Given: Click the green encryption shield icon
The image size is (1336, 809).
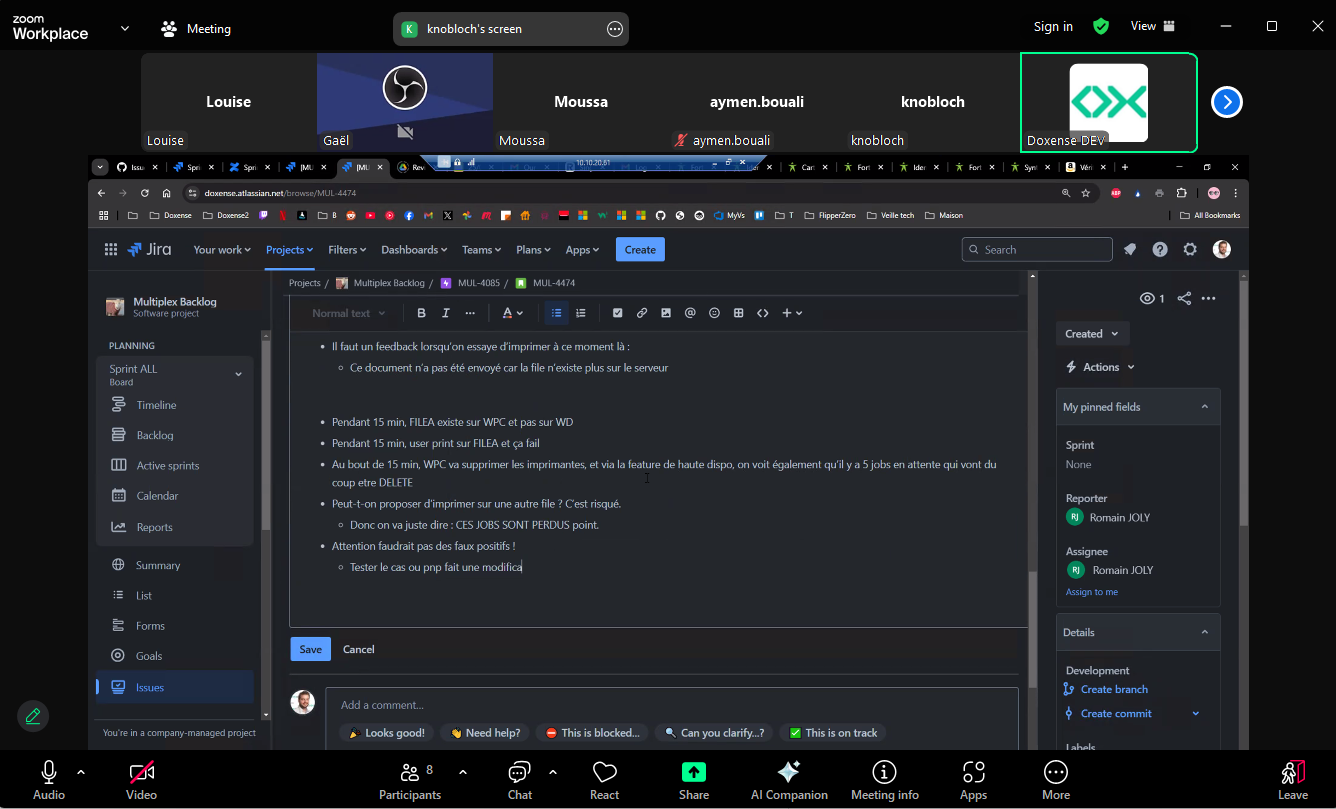Looking at the screenshot, I should click(1101, 27).
